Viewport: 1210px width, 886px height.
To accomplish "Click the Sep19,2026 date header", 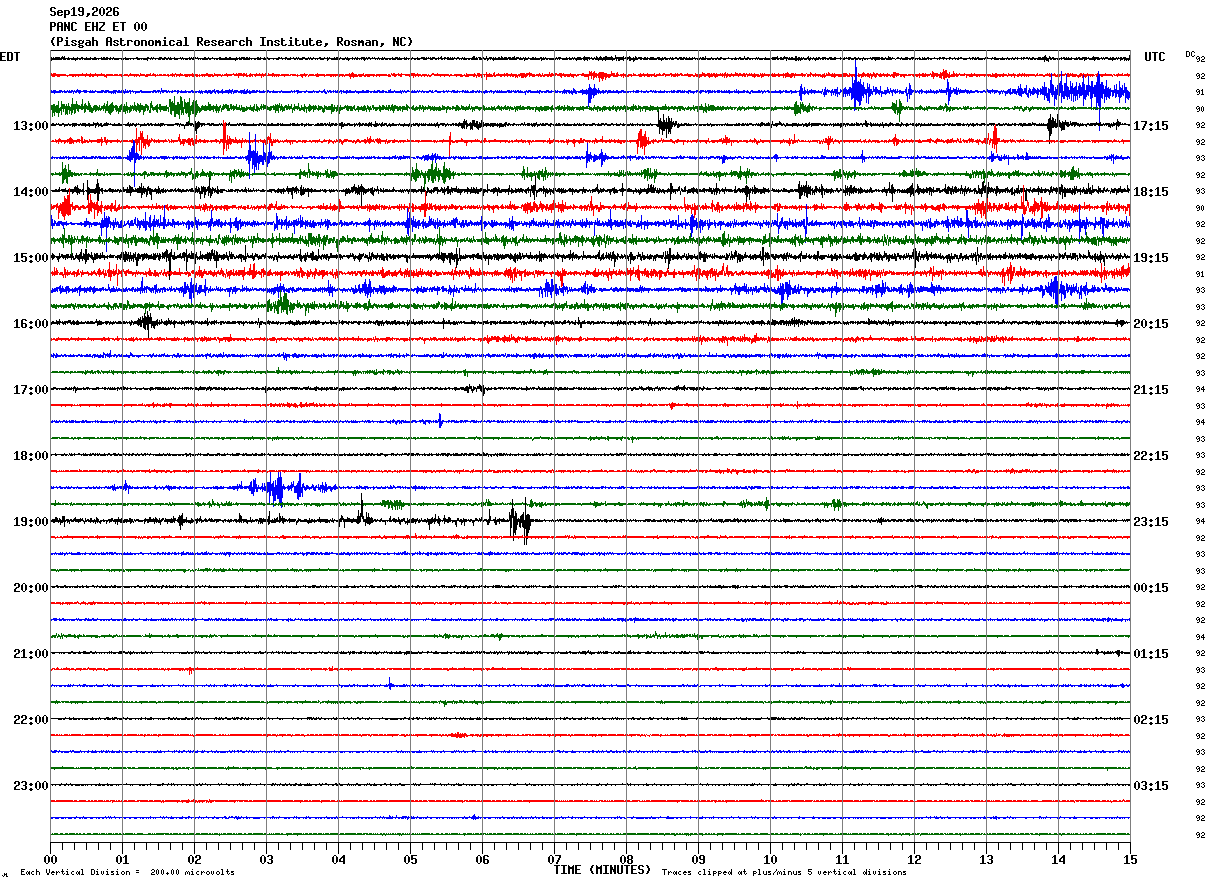I will [x=84, y=12].
